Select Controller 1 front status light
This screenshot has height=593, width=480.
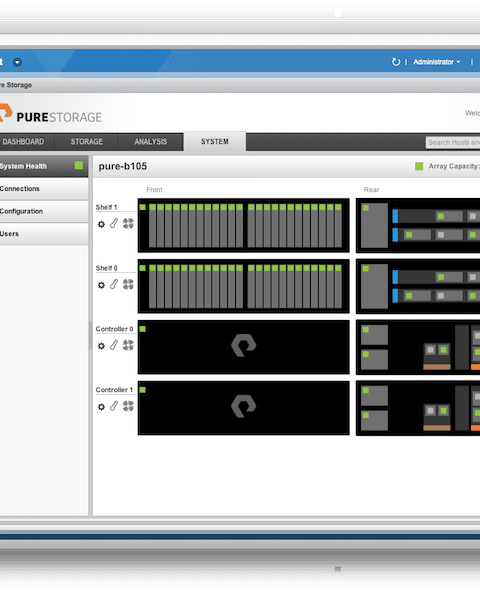point(143,390)
